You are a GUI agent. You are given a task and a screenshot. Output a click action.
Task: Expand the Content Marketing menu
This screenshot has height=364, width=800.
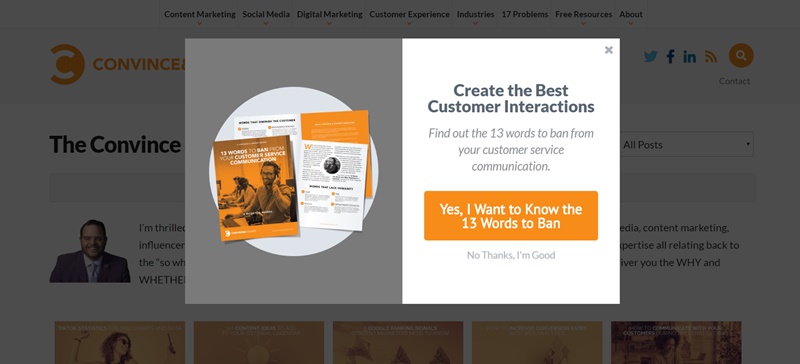[x=199, y=14]
